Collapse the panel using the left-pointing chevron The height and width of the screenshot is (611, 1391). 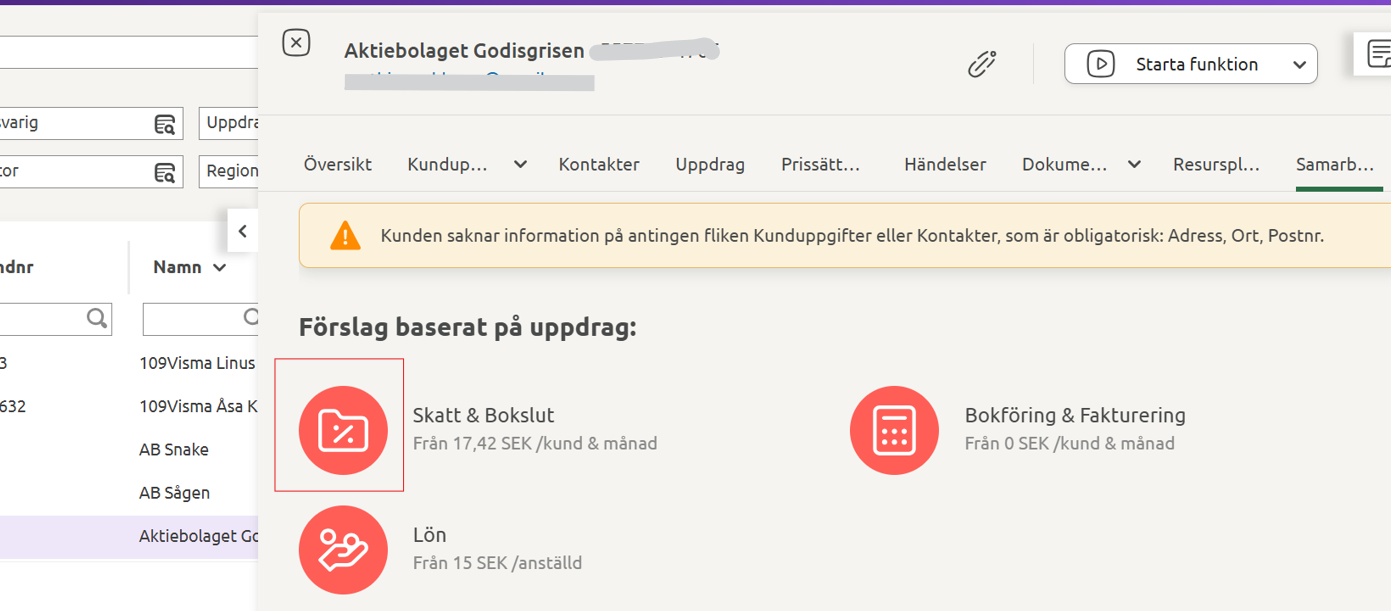[242, 230]
